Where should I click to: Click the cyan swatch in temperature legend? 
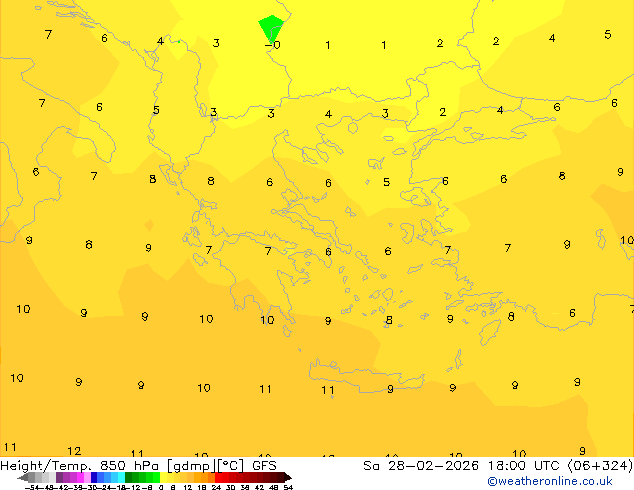click(121, 477)
